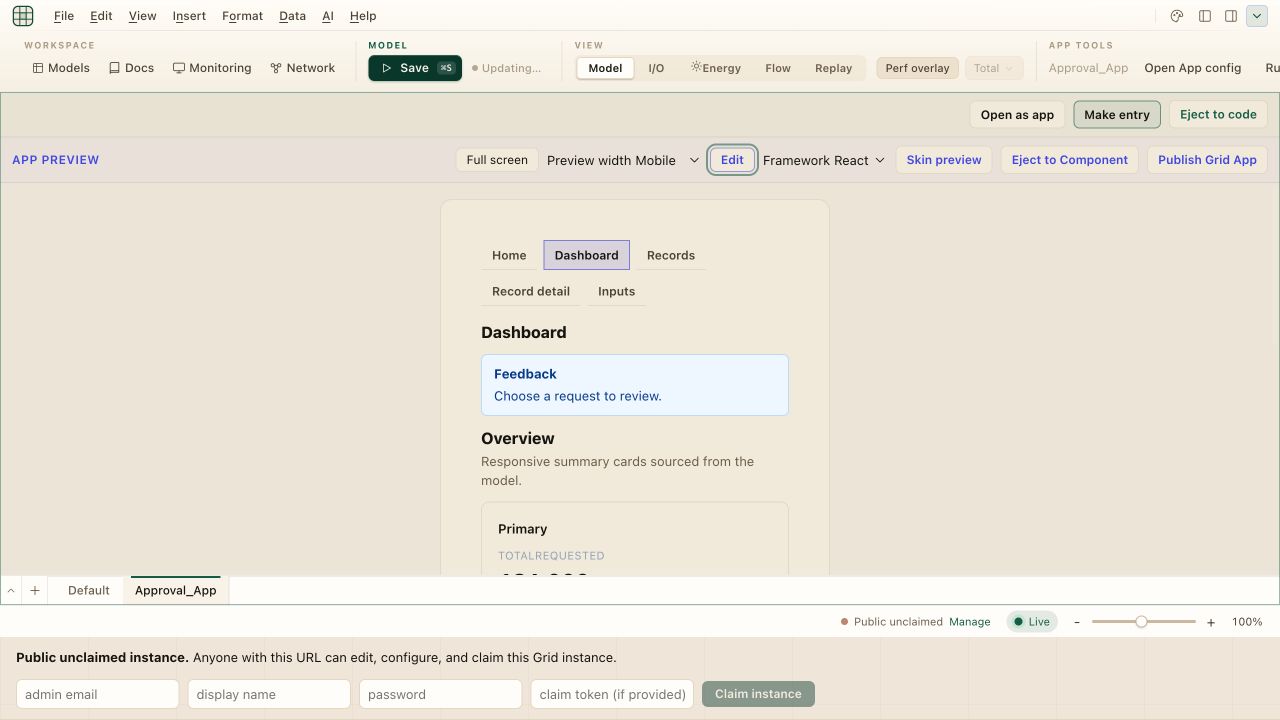The height and width of the screenshot is (720, 1280).
Task: Open the File menu
Action: (x=64, y=16)
